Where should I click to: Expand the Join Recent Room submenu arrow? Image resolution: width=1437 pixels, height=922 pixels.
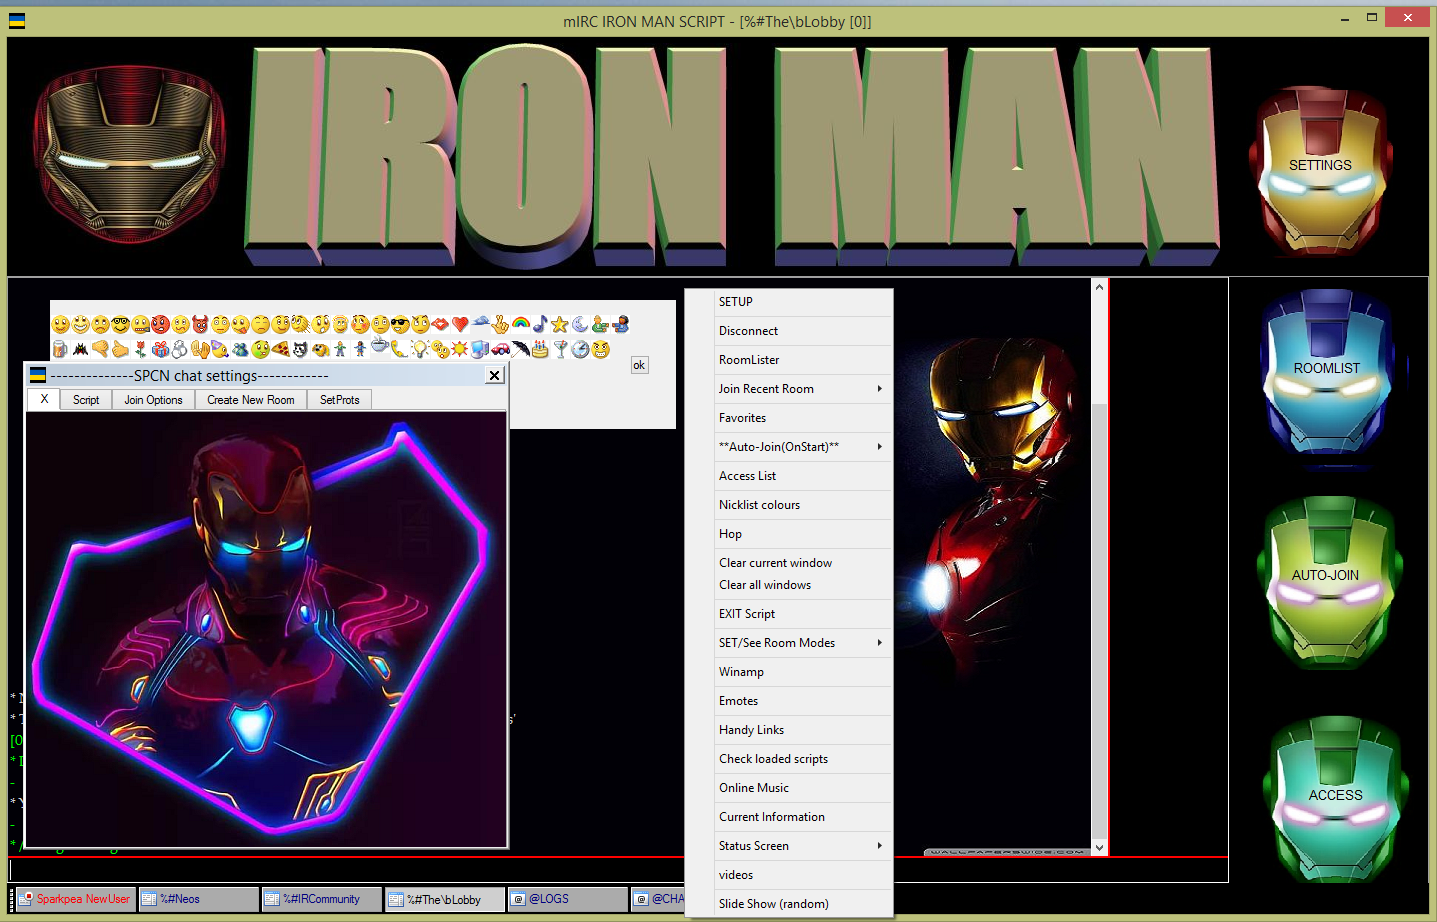(880, 389)
